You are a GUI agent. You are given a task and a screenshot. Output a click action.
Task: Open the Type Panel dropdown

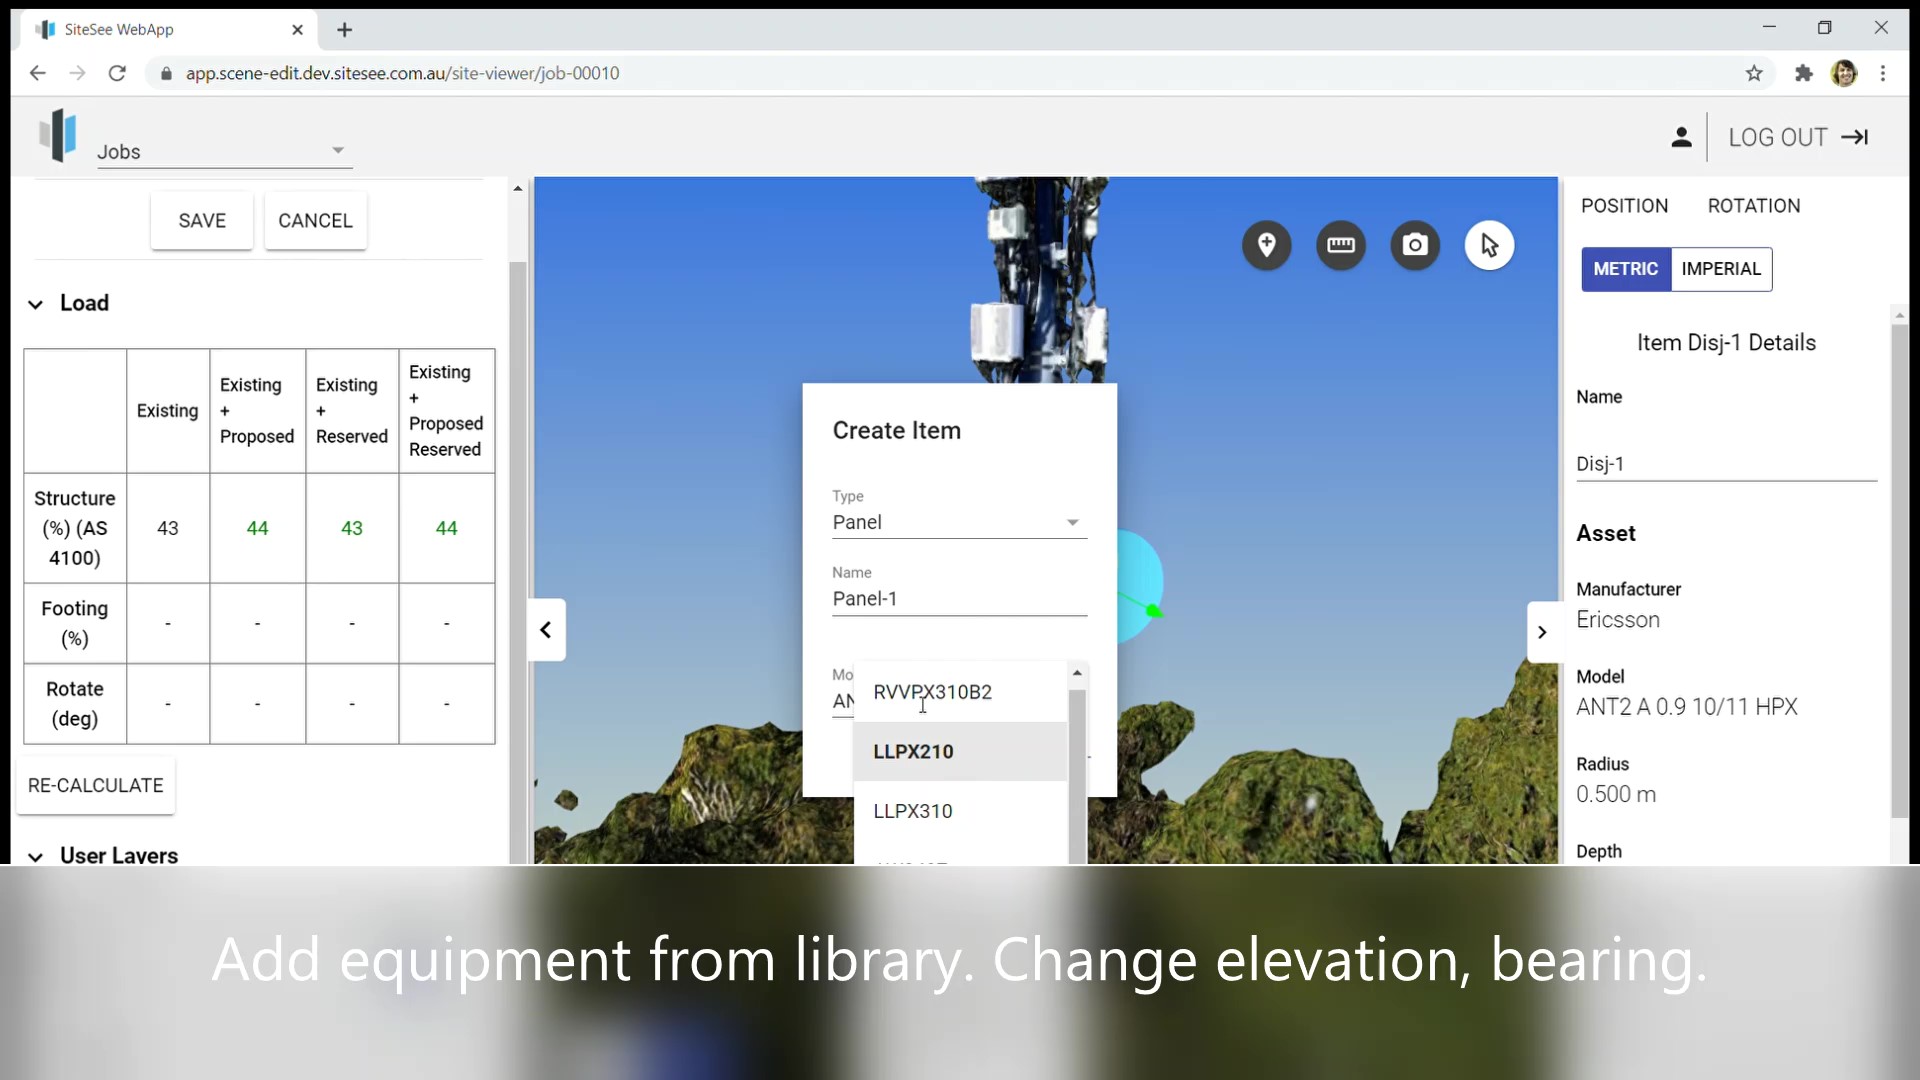[x=958, y=522]
